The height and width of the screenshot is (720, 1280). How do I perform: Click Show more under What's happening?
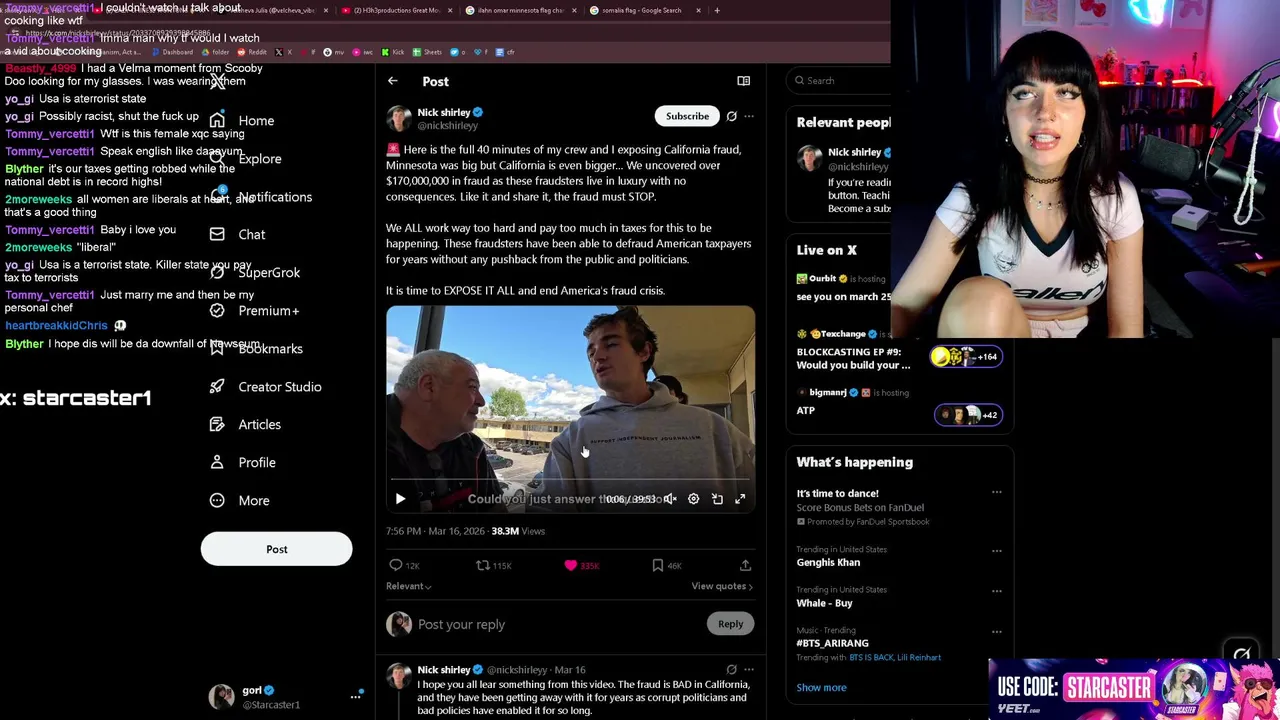pyautogui.click(x=821, y=688)
